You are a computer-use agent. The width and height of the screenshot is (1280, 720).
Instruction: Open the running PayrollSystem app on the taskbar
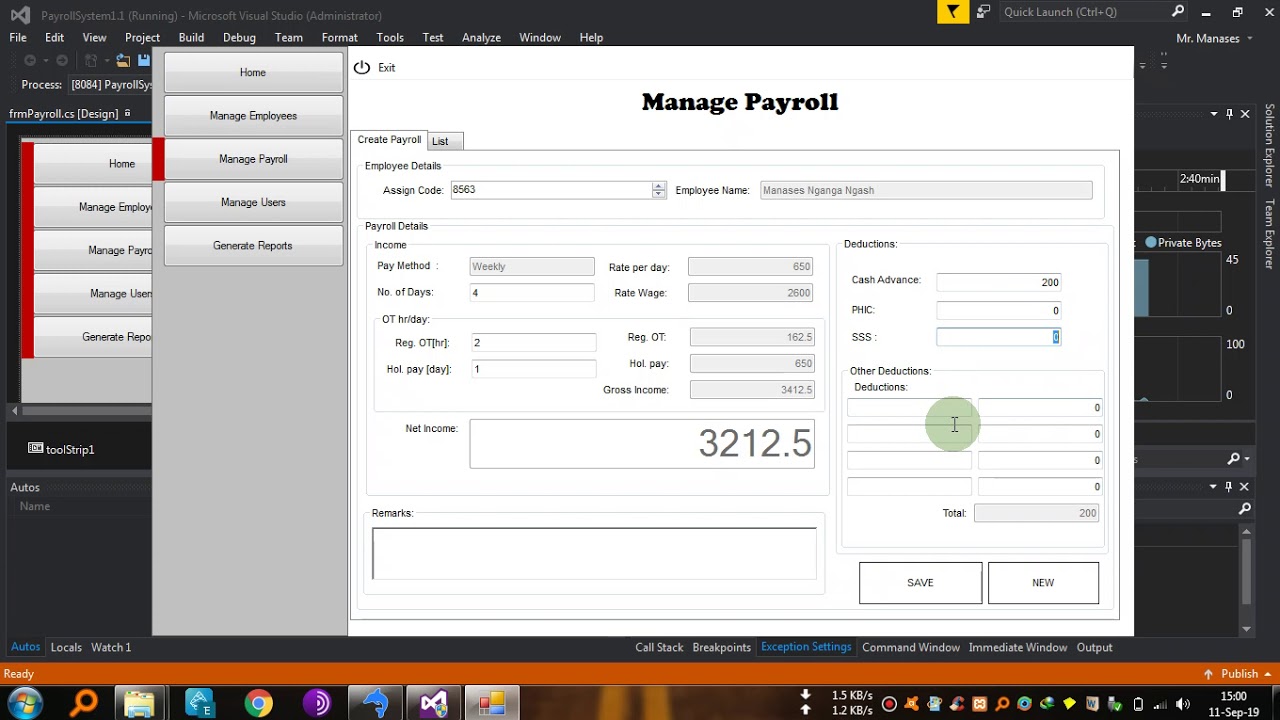pyautogui.click(x=491, y=703)
